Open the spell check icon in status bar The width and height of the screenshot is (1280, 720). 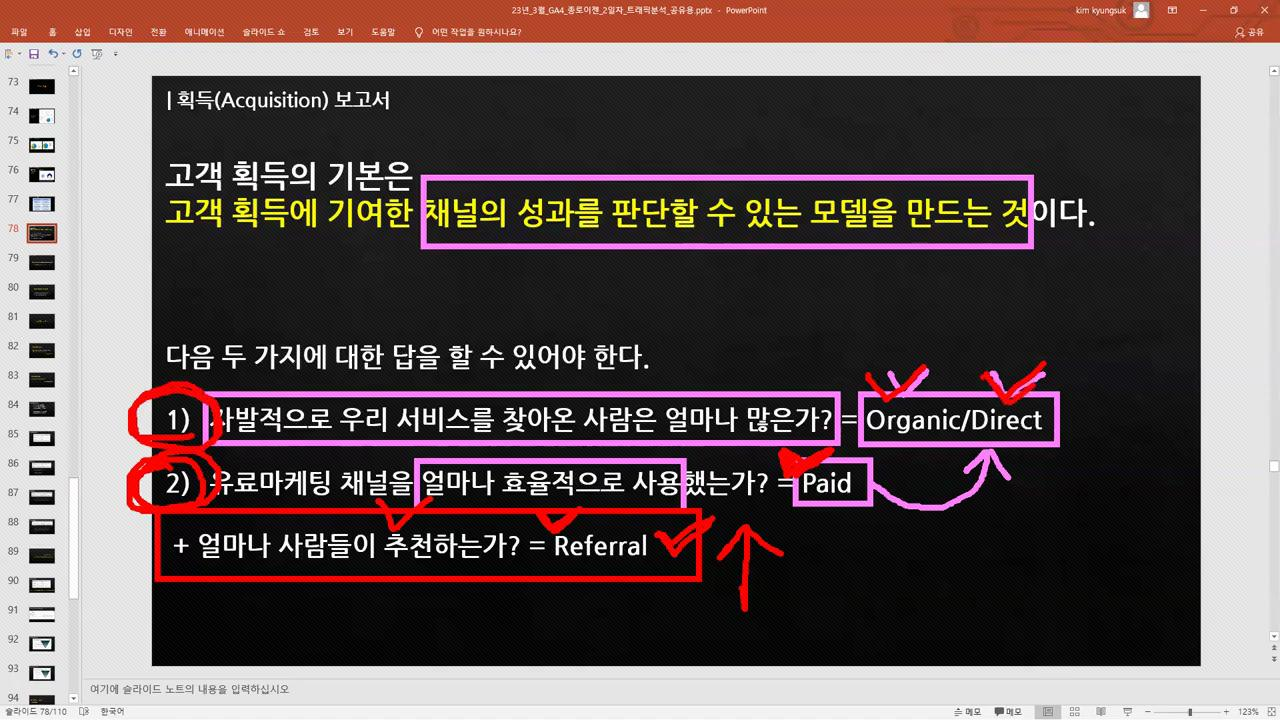(x=84, y=712)
